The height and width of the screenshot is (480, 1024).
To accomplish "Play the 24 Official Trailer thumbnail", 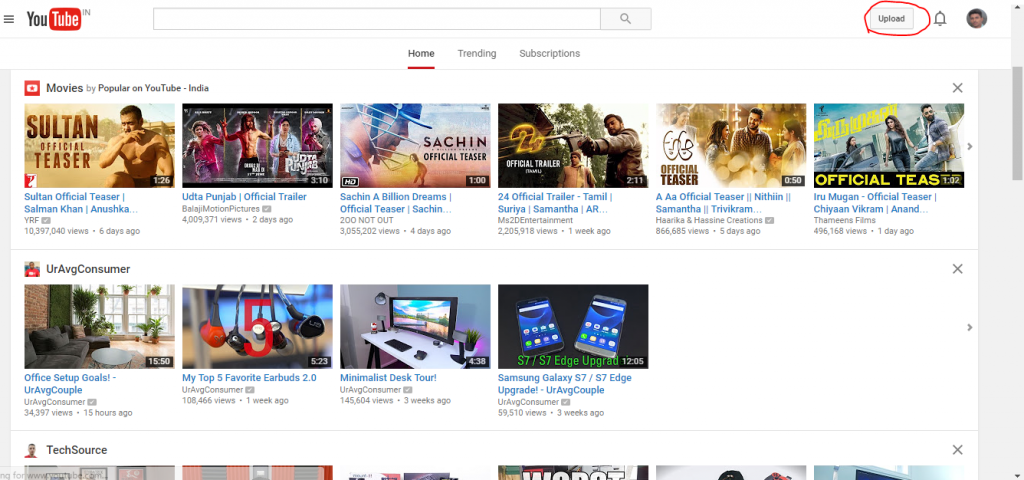I will click(x=573, y=146).
